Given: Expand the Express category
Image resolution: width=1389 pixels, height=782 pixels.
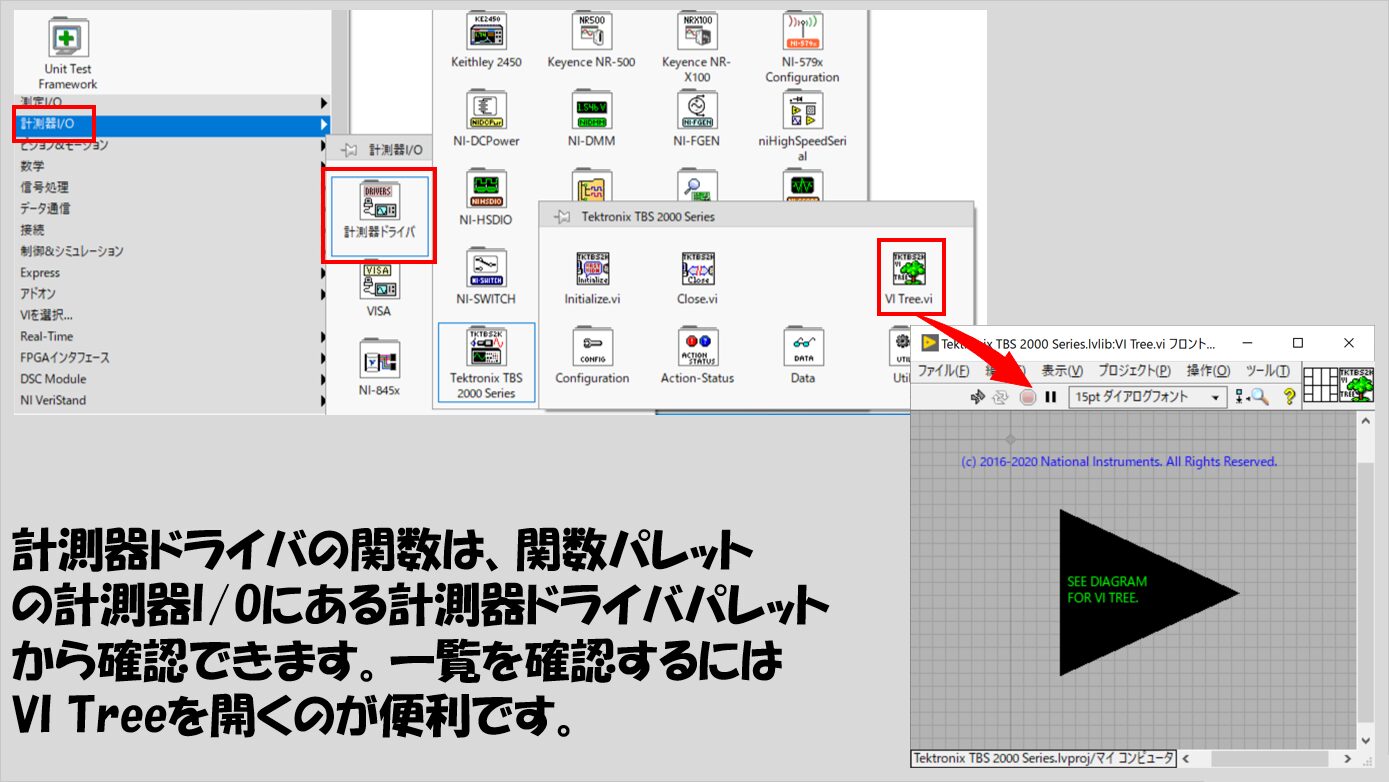Looking at the screenshot, I should (172, 272).
